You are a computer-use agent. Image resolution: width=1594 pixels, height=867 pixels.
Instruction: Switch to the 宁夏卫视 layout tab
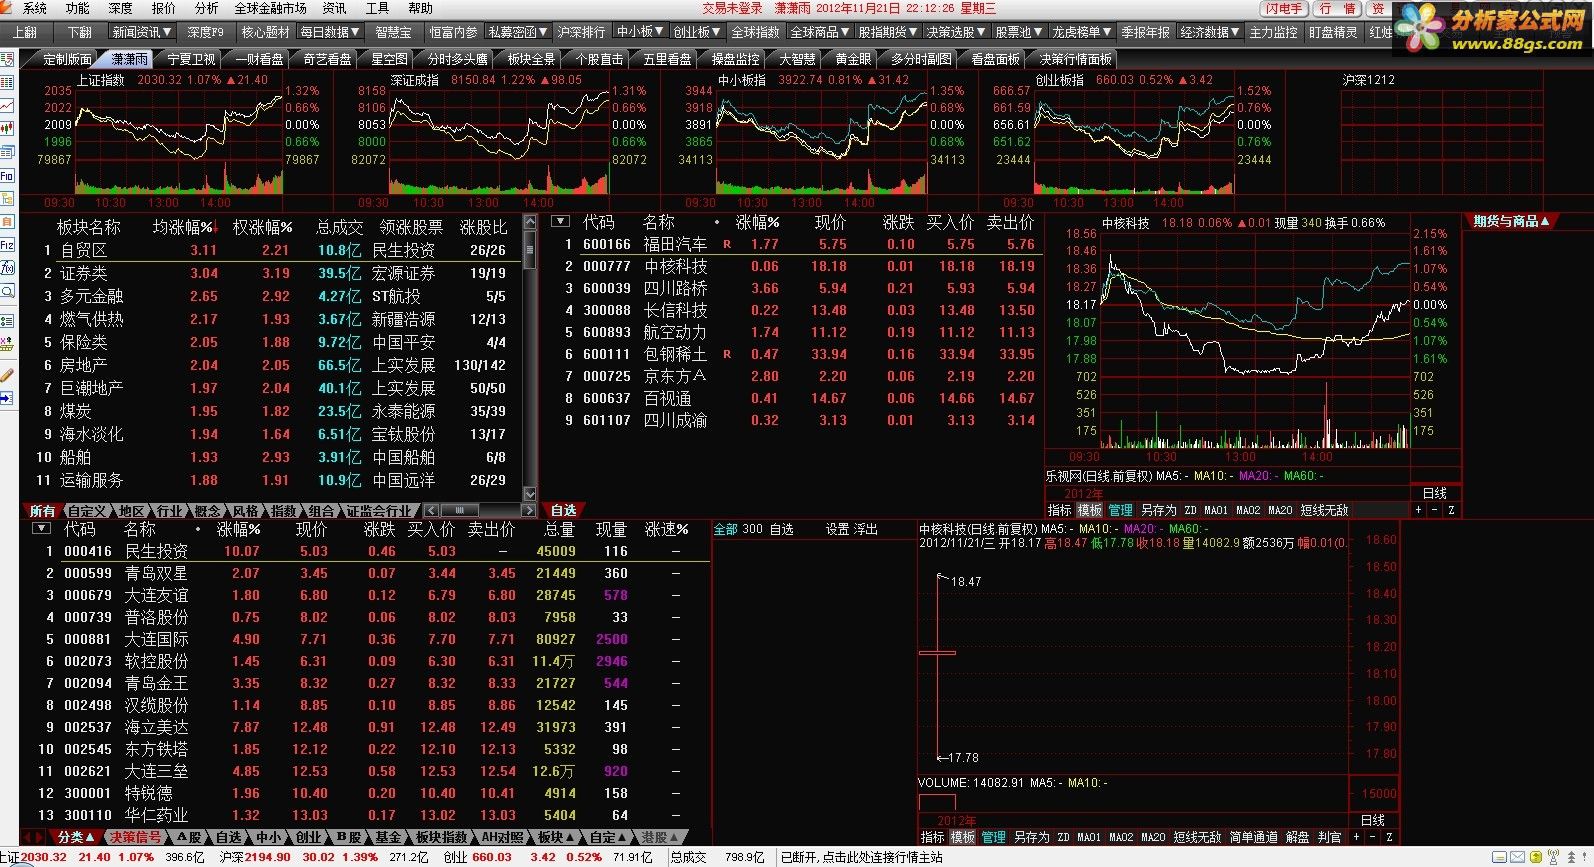(191, 59)
